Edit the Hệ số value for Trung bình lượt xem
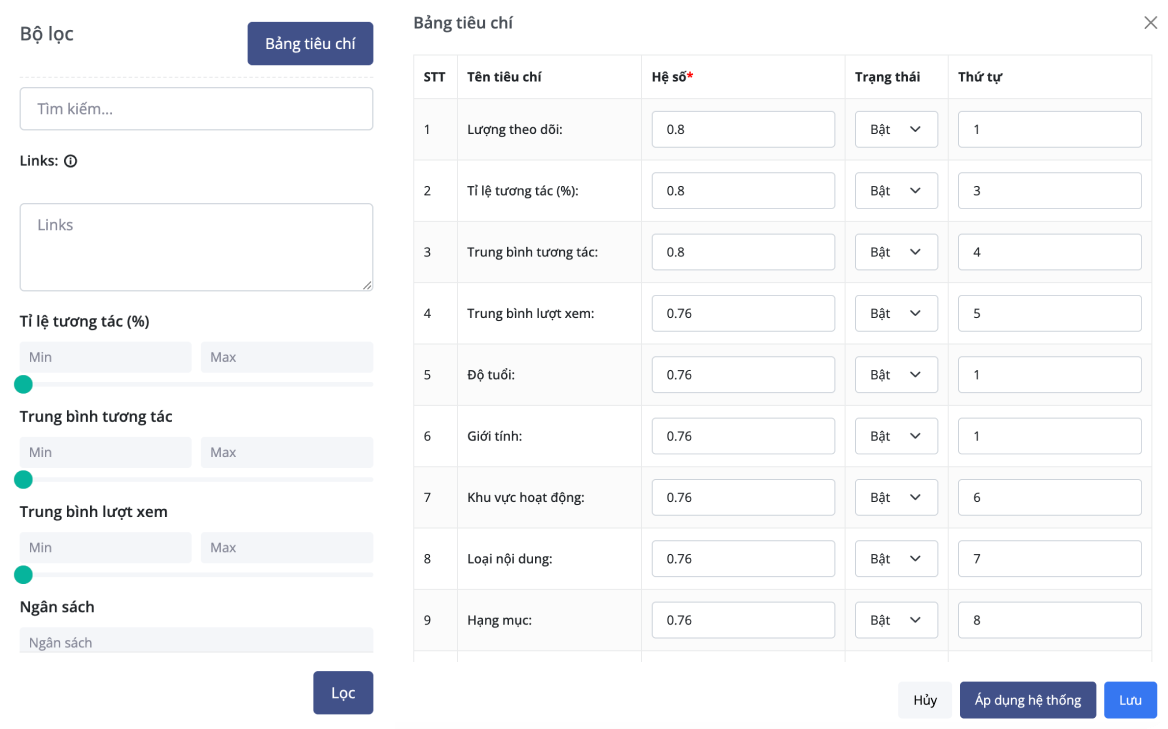 pyautogui.click(x=743, y=313)
